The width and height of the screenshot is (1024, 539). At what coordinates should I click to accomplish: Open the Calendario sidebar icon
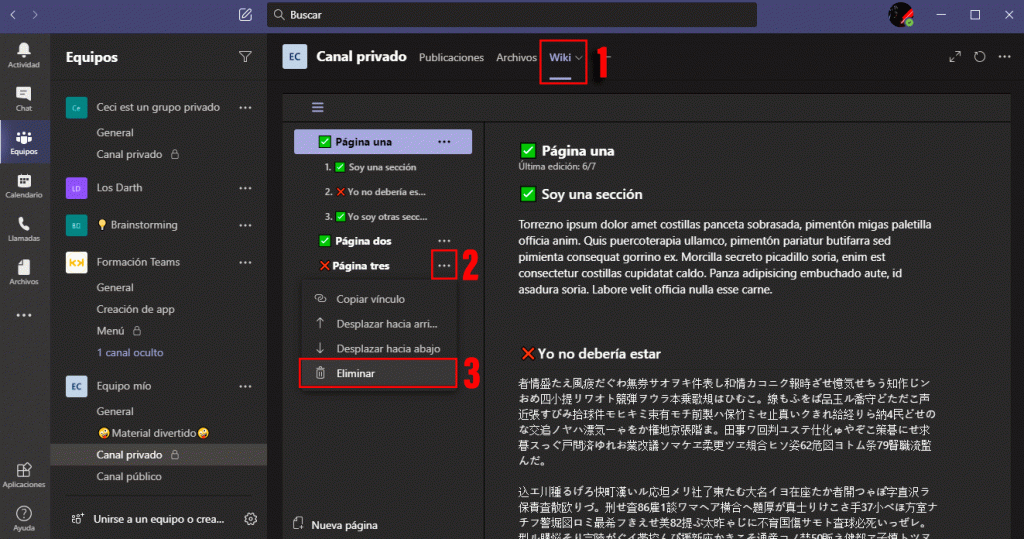coord(24,186)
